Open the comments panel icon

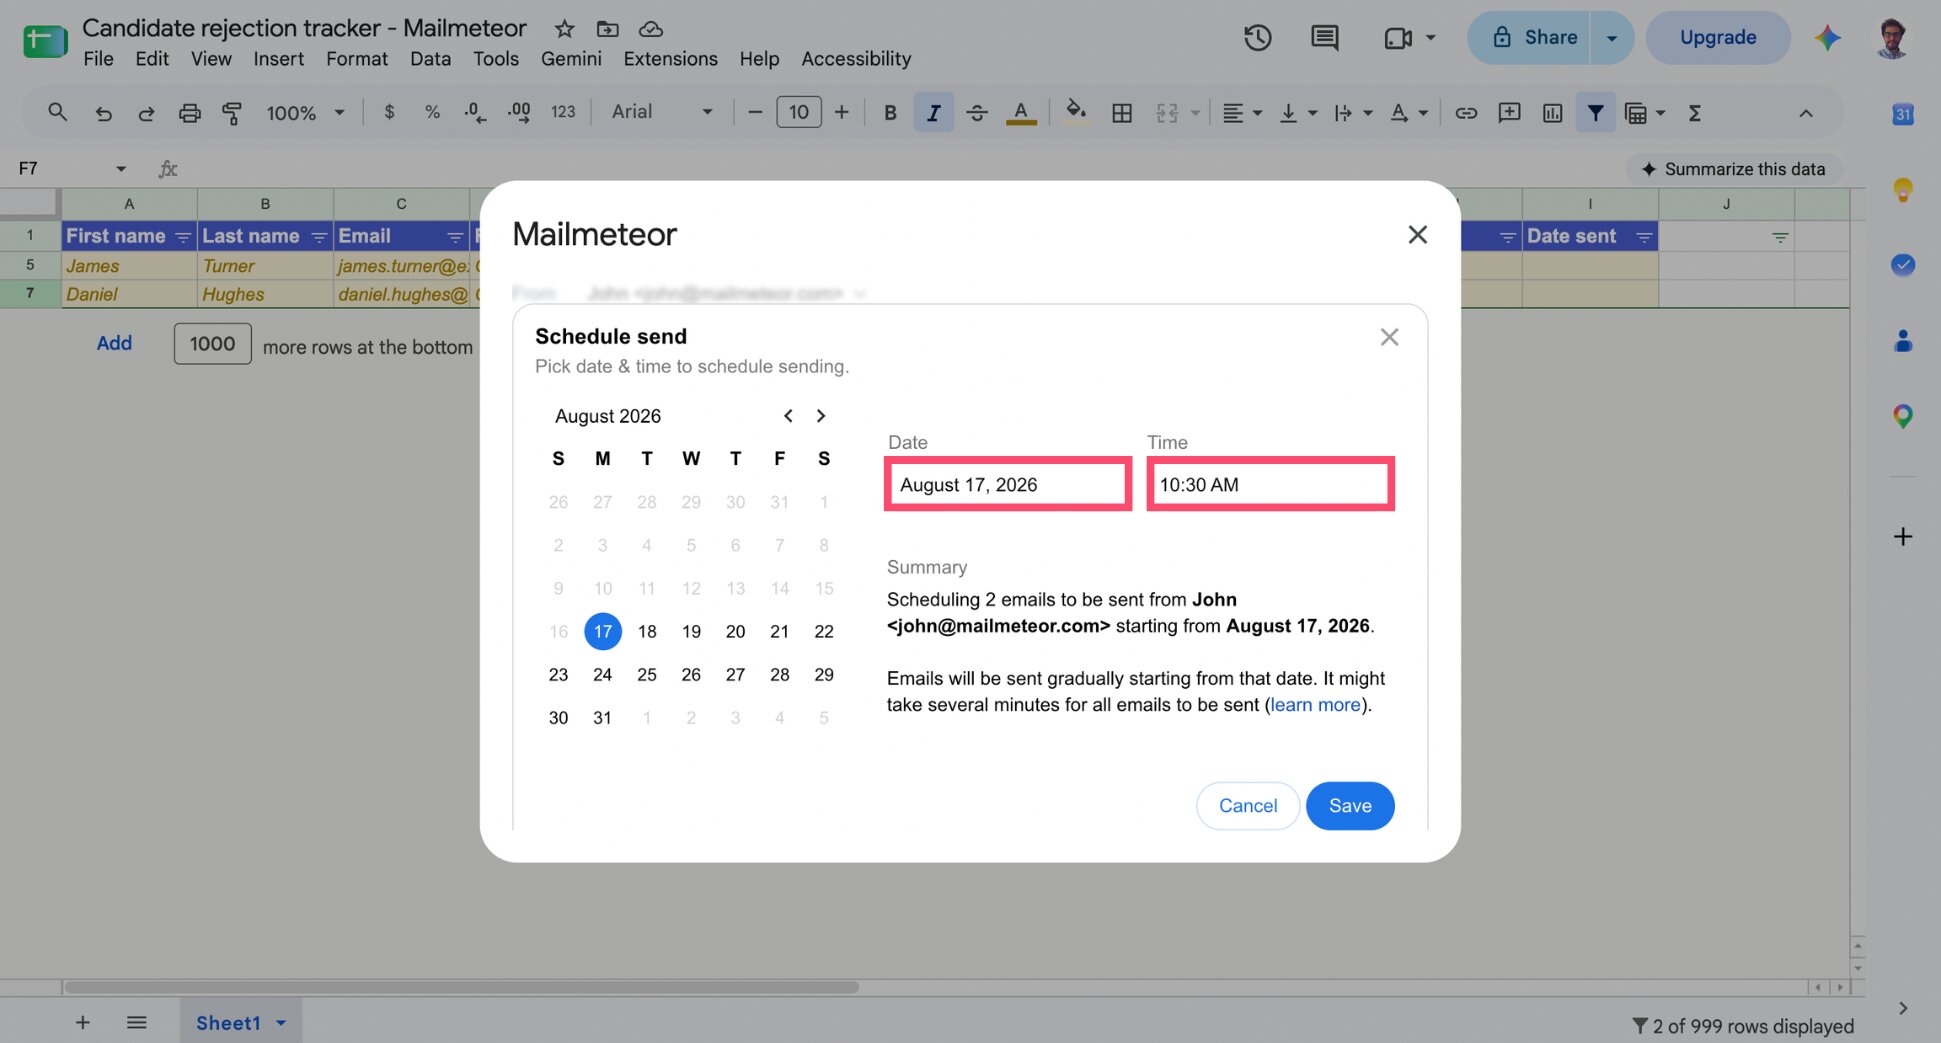pyautogui.click(x=1324, y=38)
